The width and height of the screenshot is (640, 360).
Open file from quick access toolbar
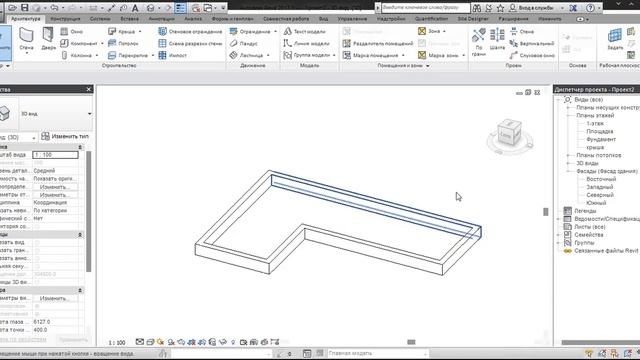(x=12, y=8)
